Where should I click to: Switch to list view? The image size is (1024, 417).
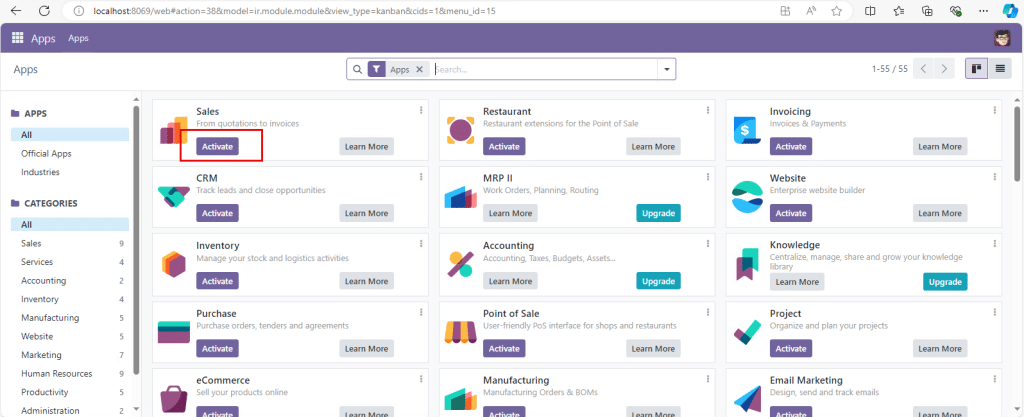tap(999, 69)
